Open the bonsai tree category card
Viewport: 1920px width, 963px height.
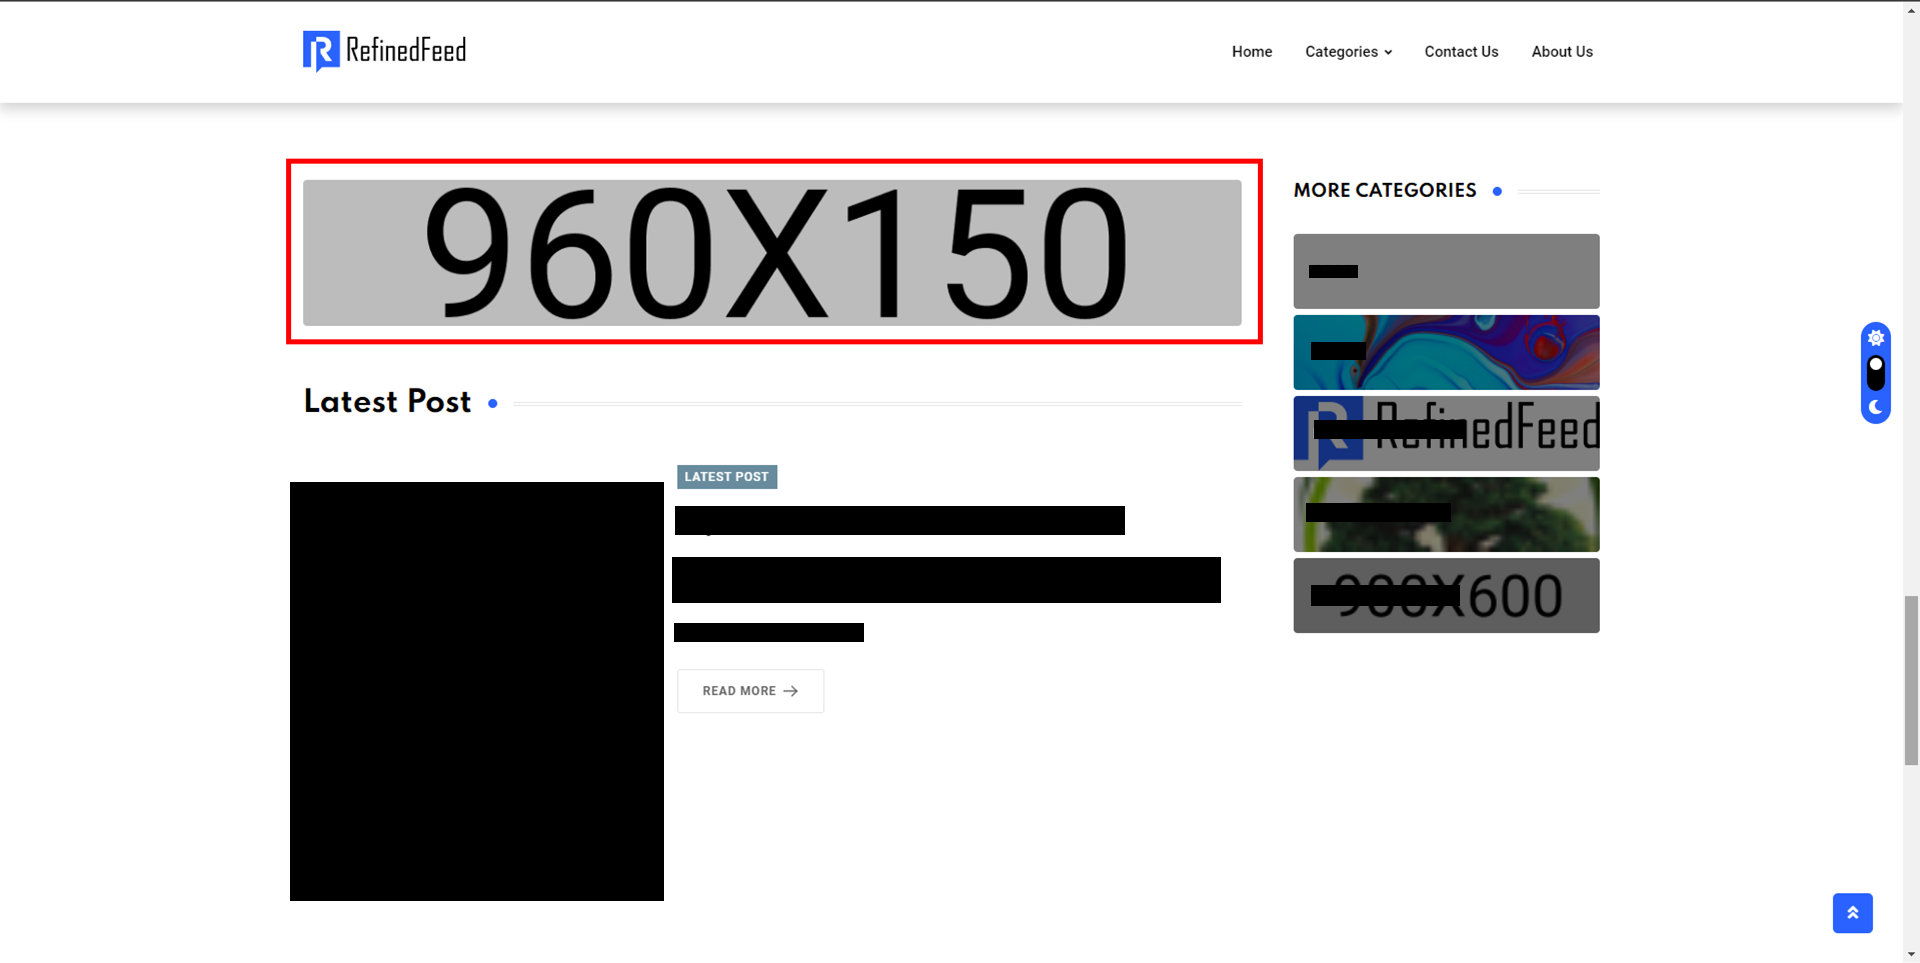[1446, 514]
